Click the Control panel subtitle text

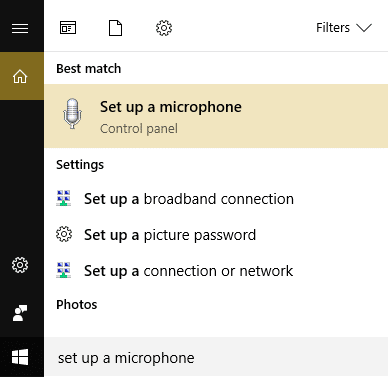[x=139, y=129]
